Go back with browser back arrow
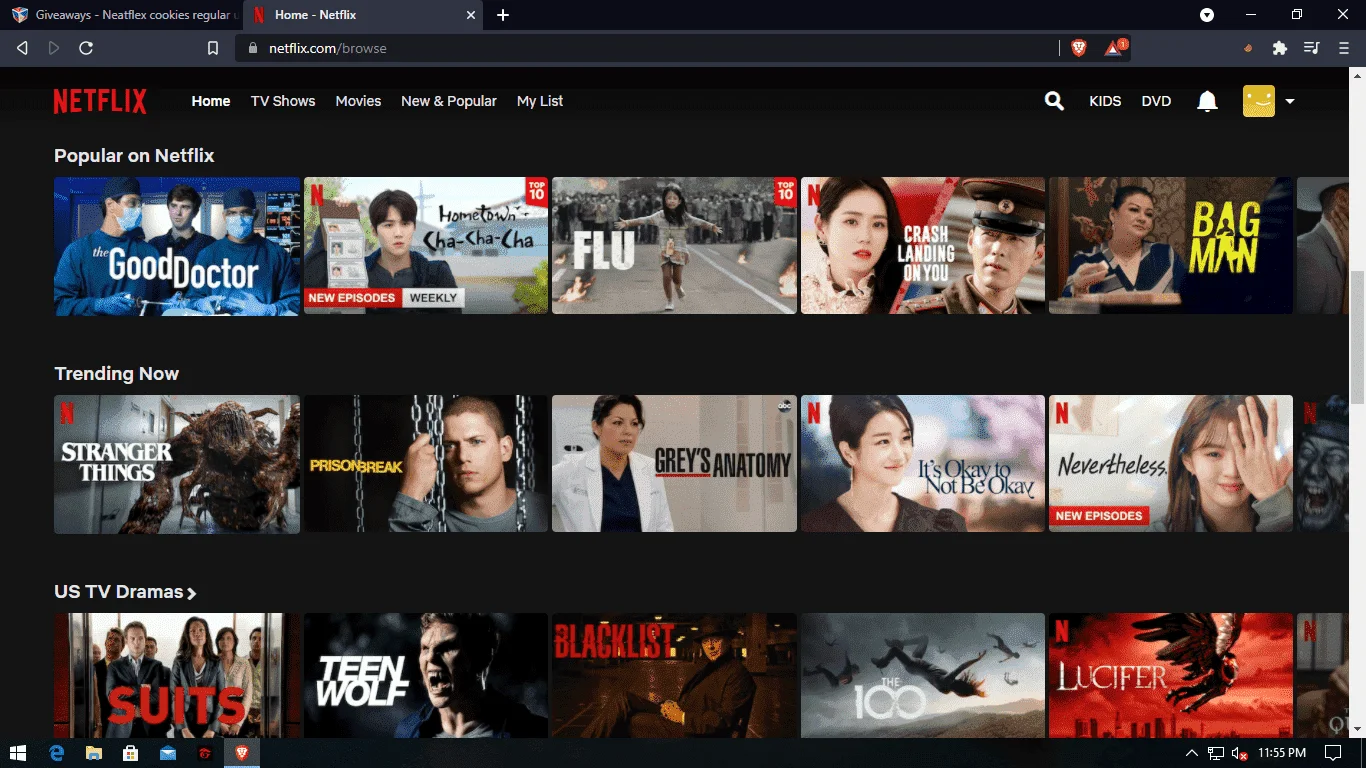Viewport: 1366px width, 768px height. coord(22,48)
